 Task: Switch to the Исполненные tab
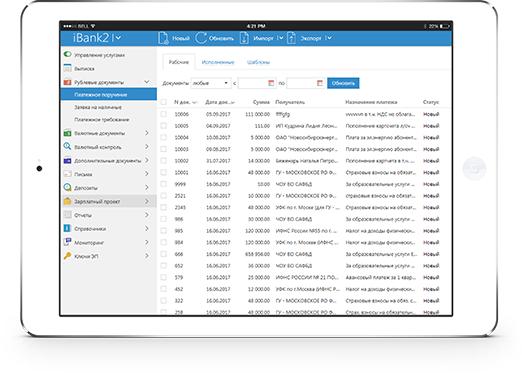(x=218, y=62)
